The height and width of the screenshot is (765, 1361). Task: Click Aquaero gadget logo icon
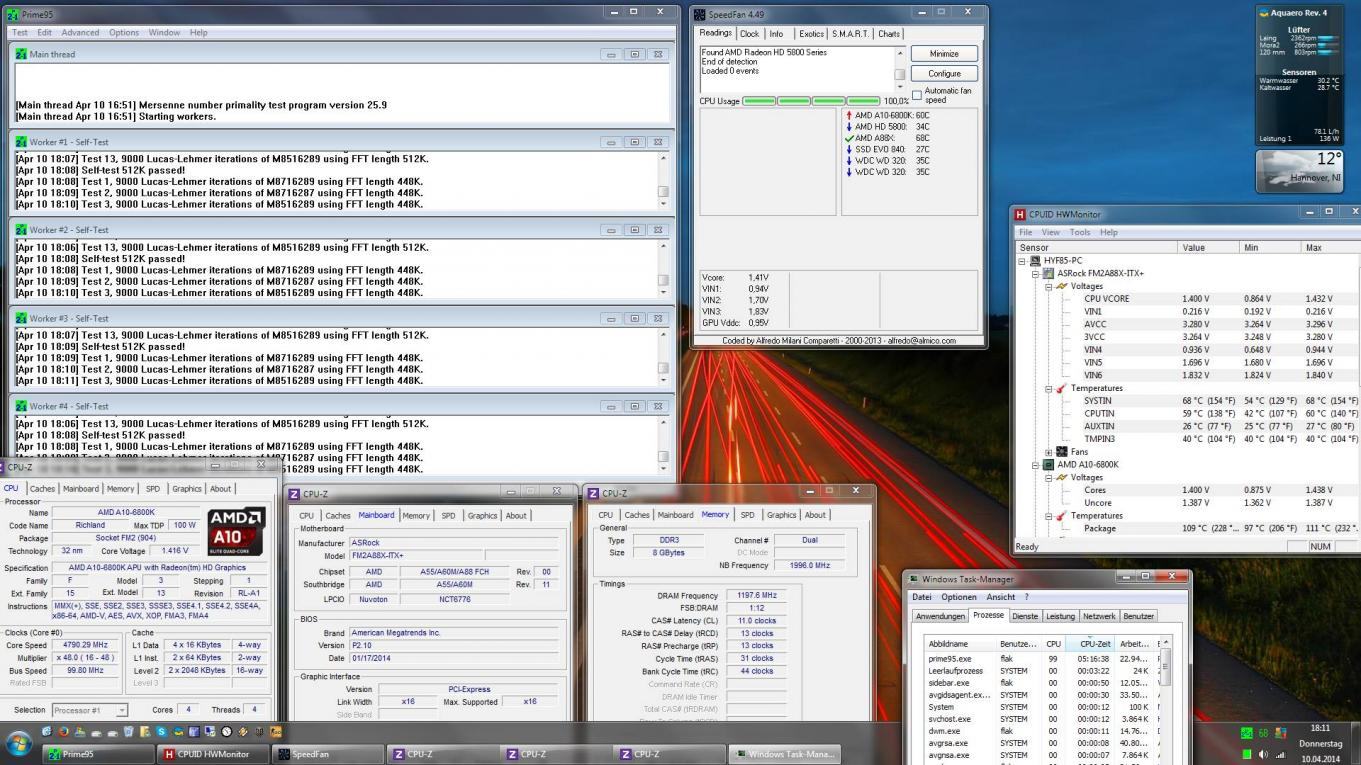point(1264,13)
